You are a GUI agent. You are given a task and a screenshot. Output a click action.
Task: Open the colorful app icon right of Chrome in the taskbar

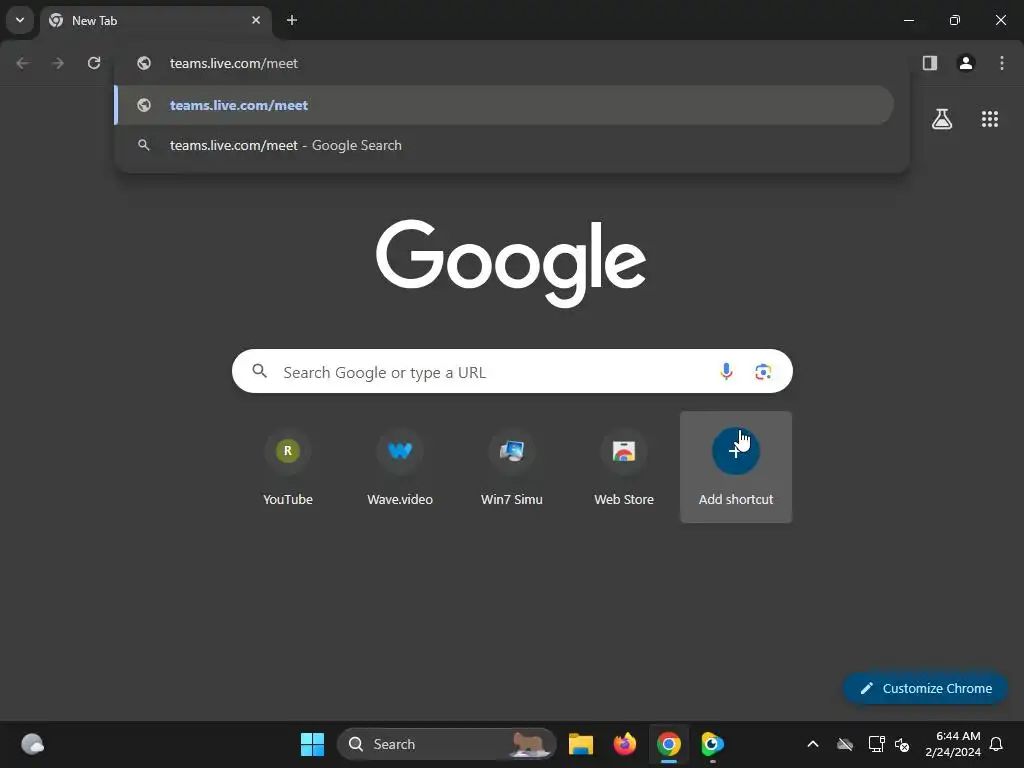tap(712, 744)
